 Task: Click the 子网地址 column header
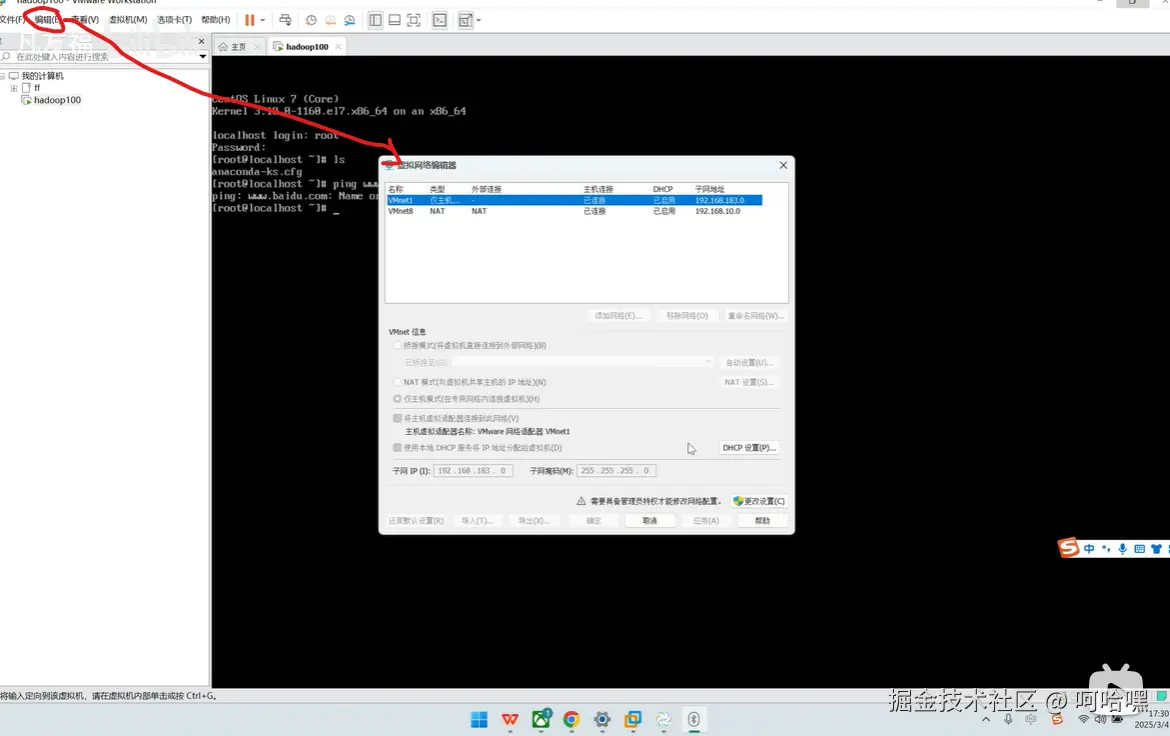click(x=710, y=189)
